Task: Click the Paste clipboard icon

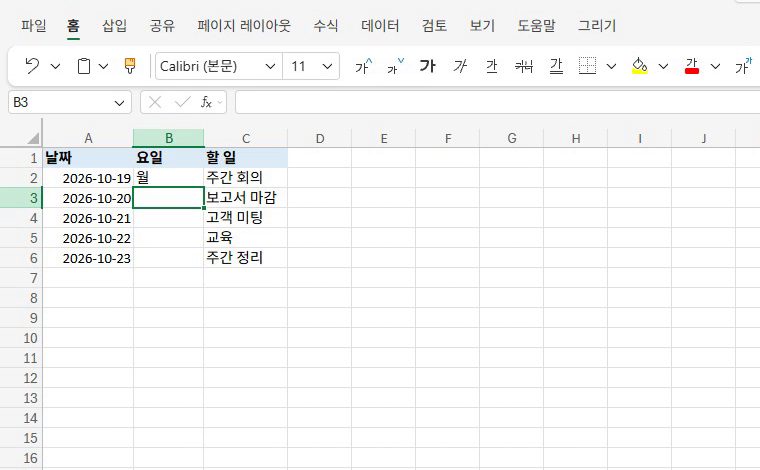Action: [x=84, y=66]
